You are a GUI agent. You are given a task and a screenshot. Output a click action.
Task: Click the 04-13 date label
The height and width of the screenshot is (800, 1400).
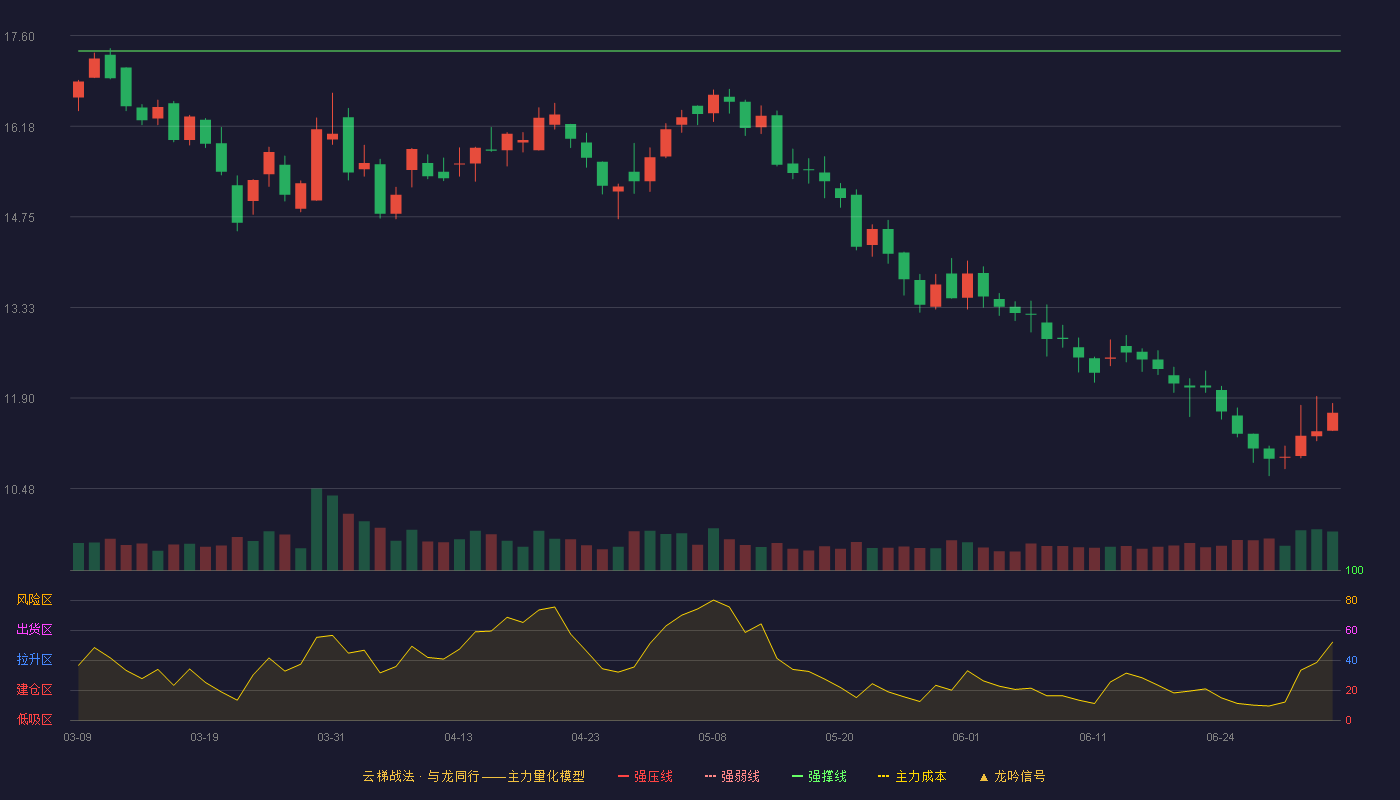click(x=458, y=737)
